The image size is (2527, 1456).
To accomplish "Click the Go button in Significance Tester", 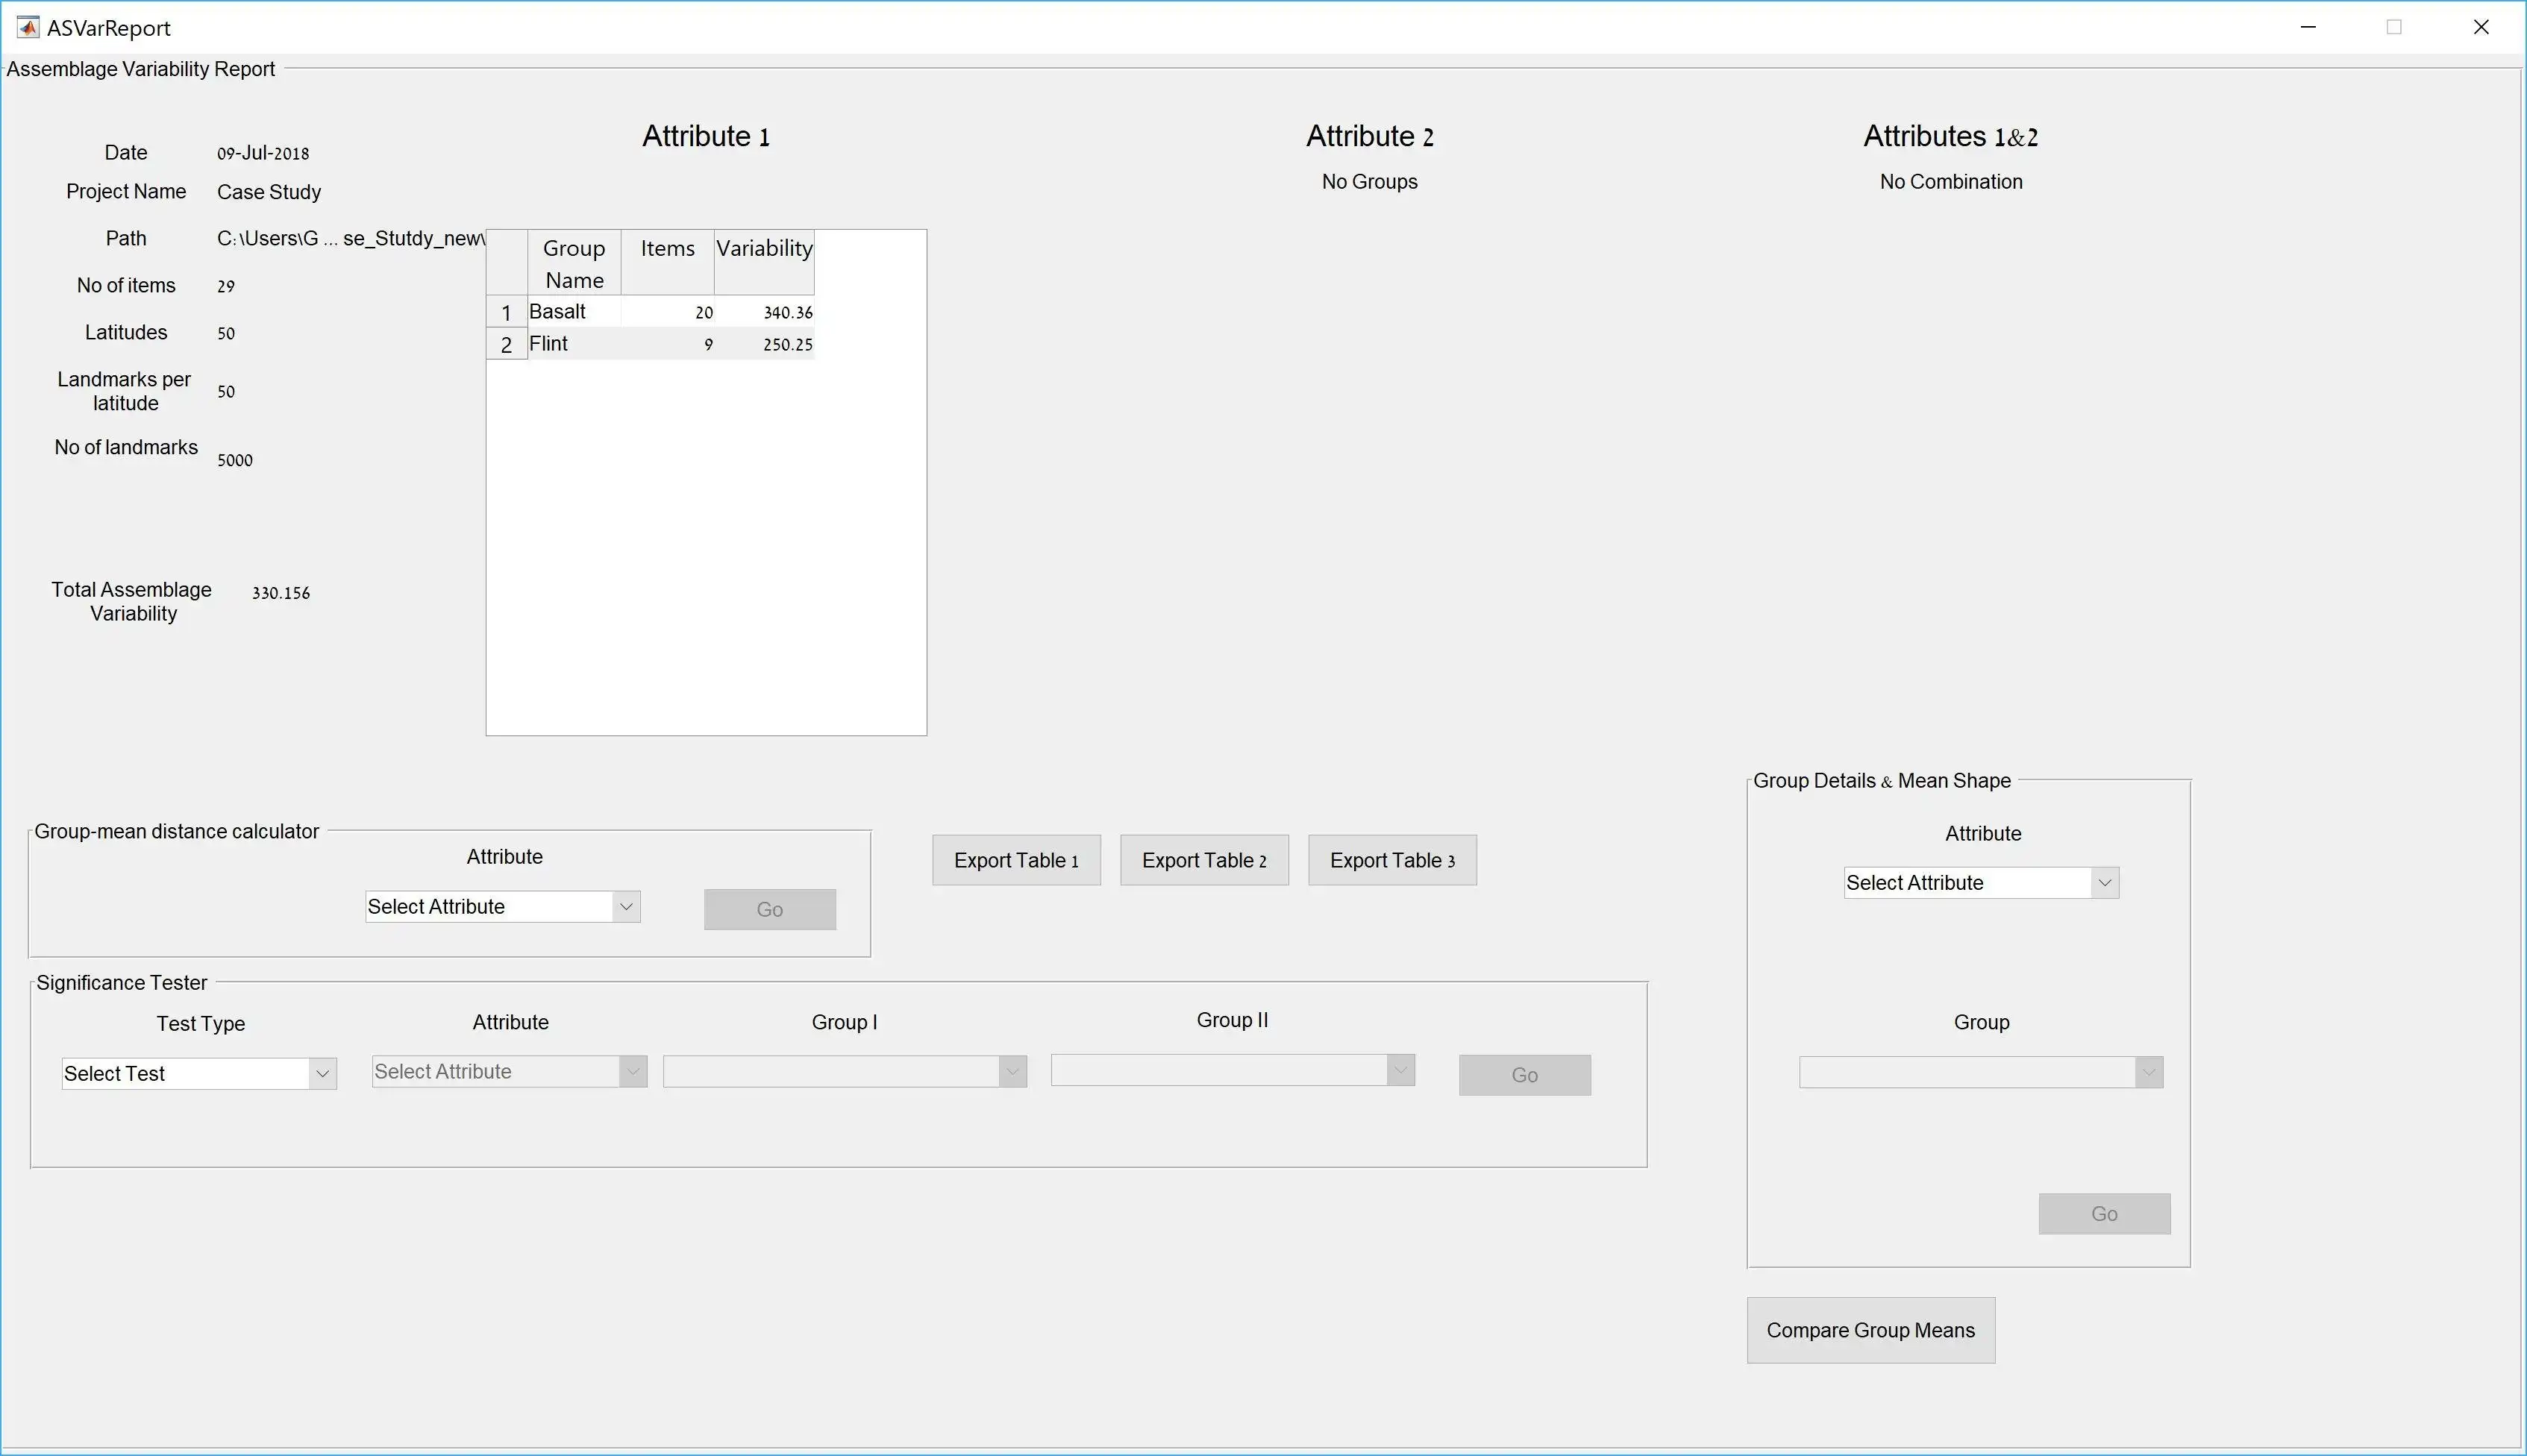I will pos(1524,1074).
